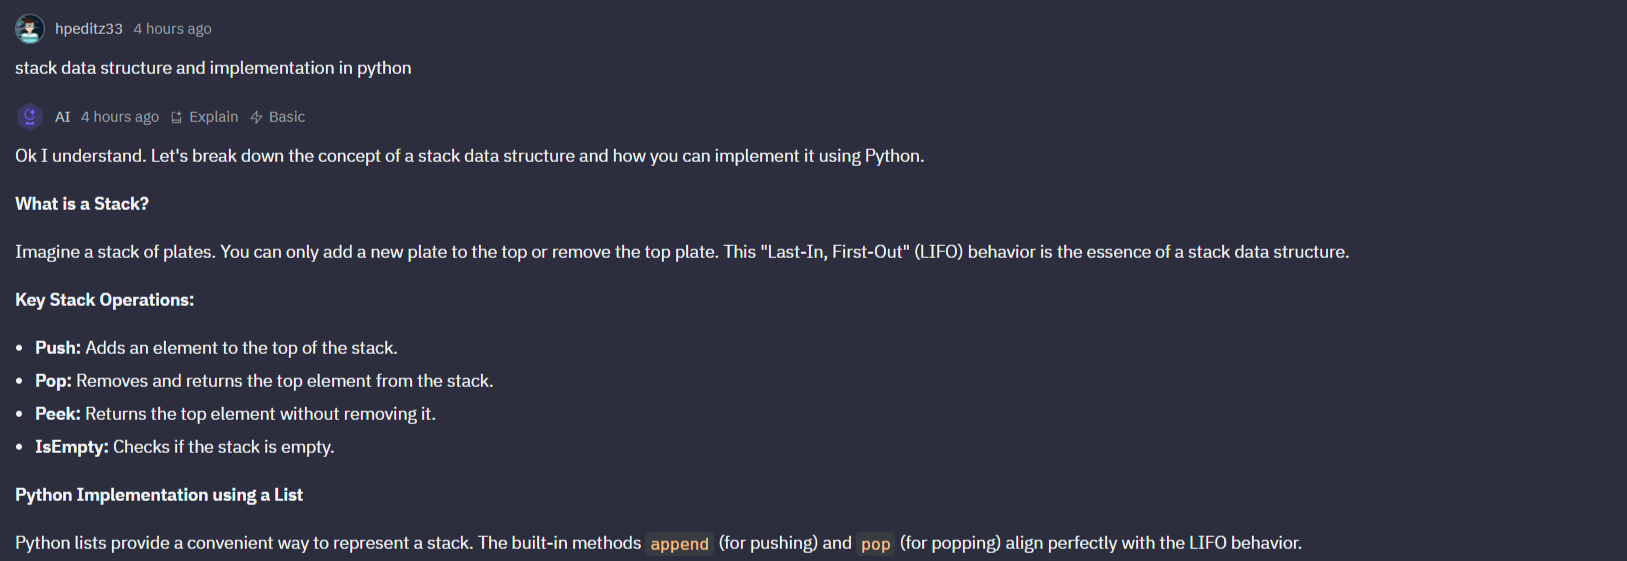Click the AI author name label
Viewport: 1627px width, 561px height.
coord(63,117)
